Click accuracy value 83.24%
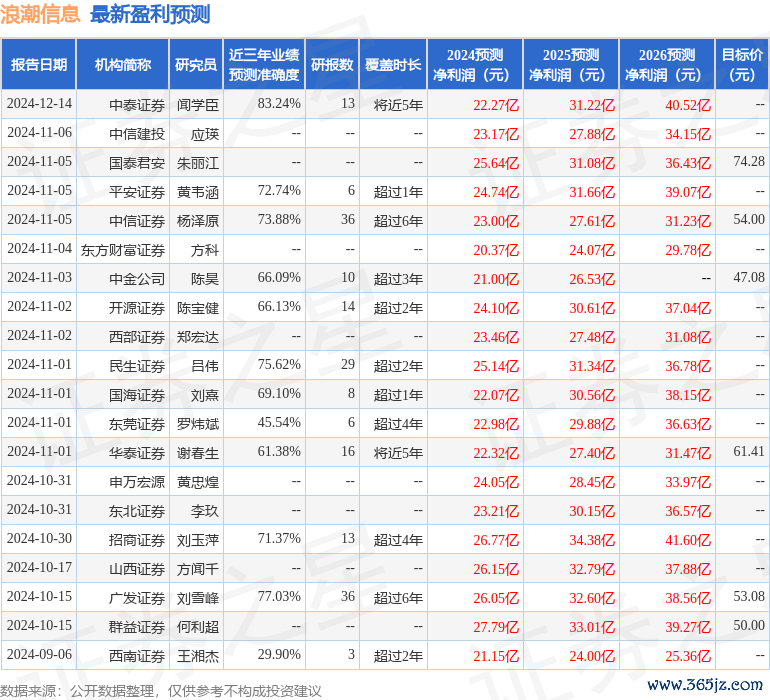 [279, 104]
